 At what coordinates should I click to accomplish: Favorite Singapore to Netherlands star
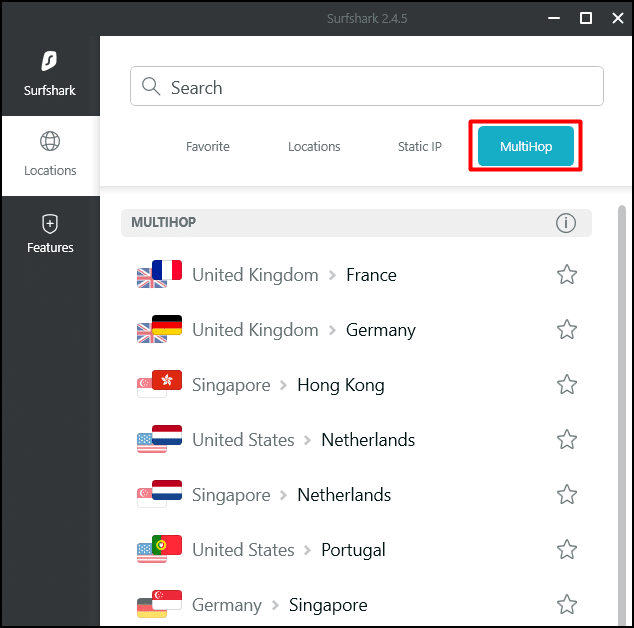point(567,495)
